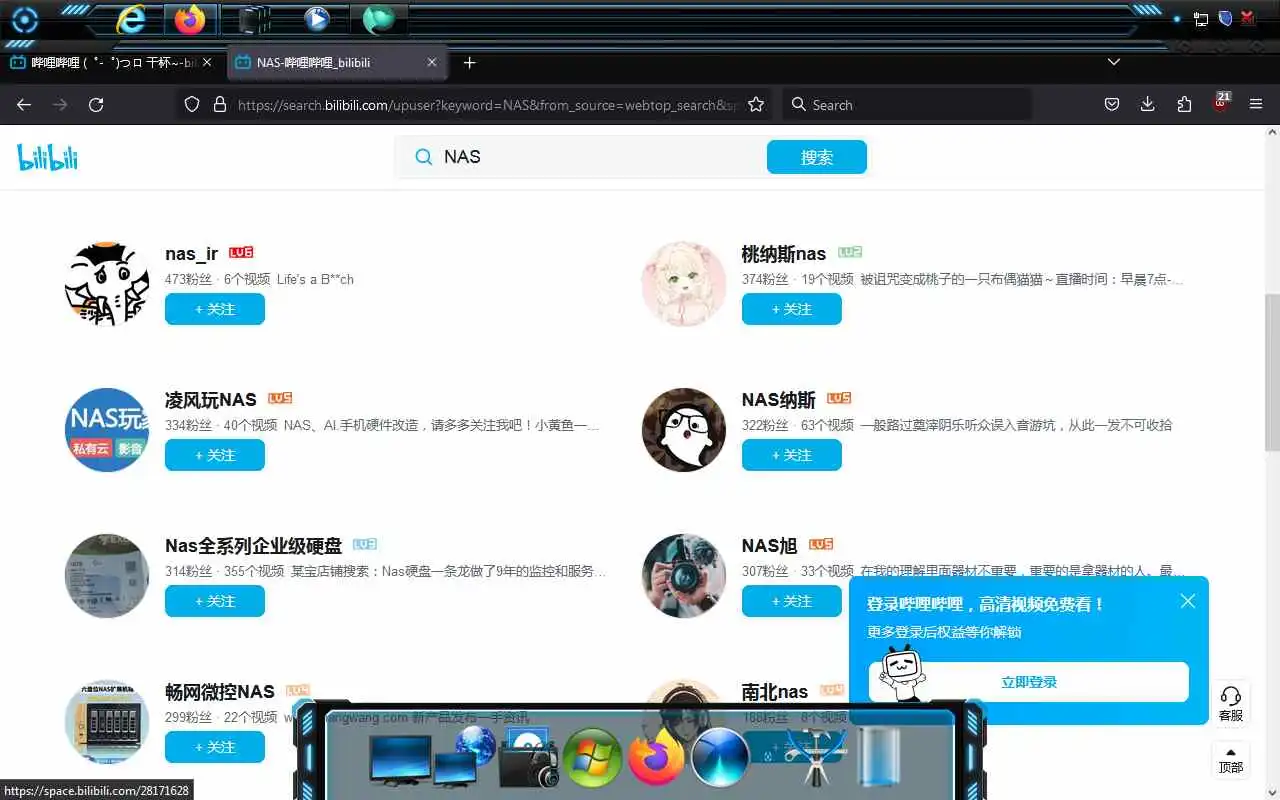The image size is (1280, 800).
Task: Click the browser URL address bar
Action: [x=487, y=105]
